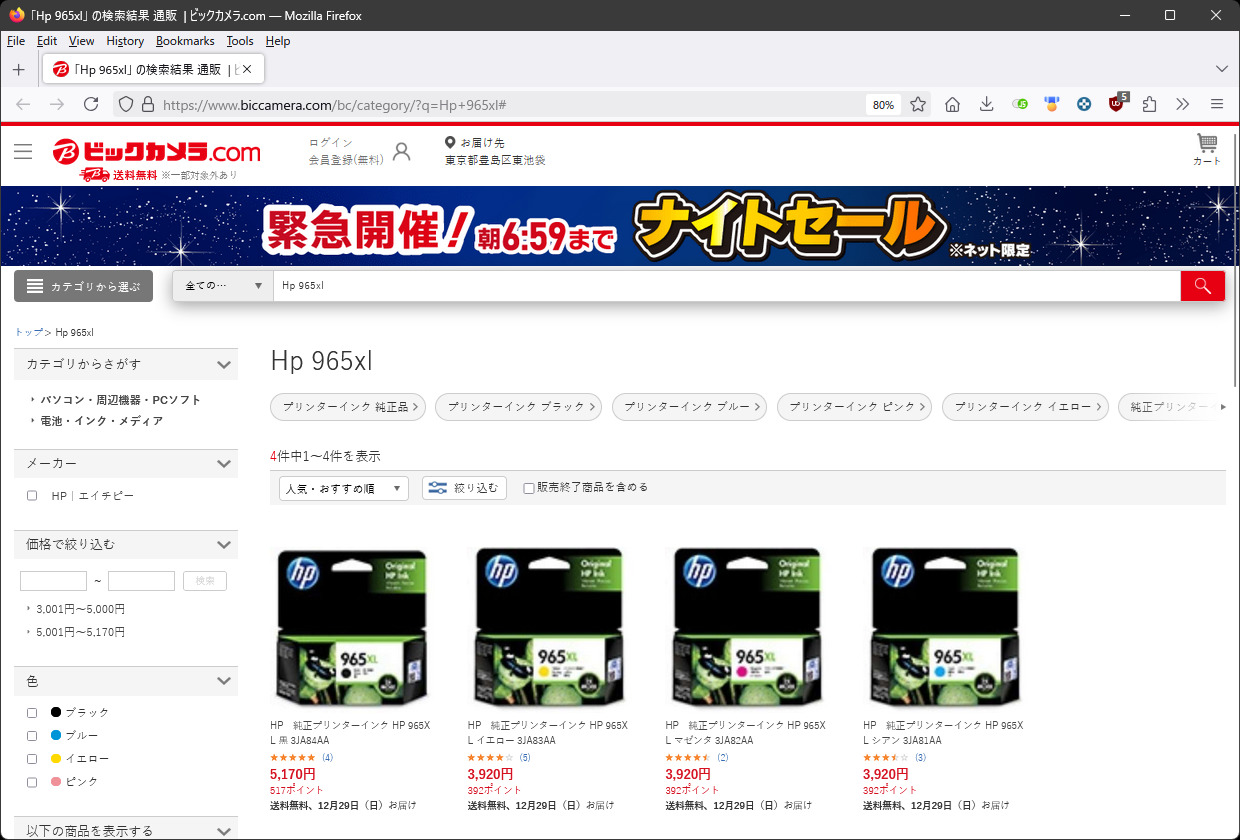
Task: Check the HP maker filter checkbox
Action: point(32,496)
